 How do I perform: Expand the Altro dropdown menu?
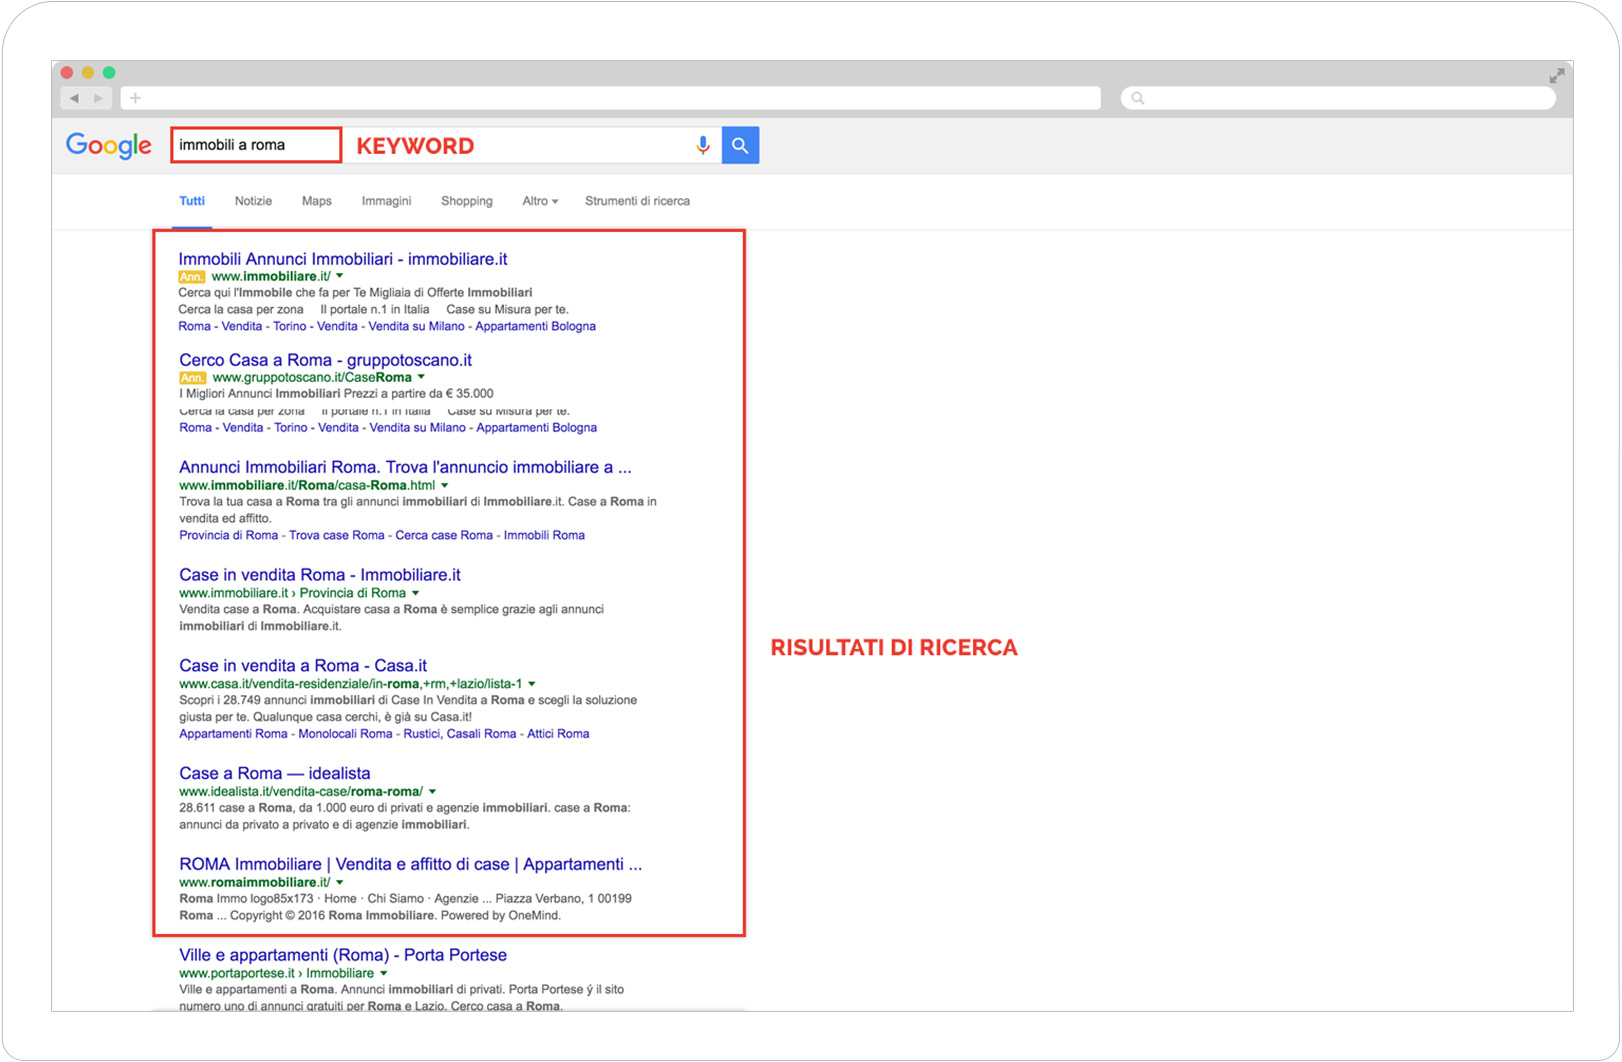[x=540, y=201]
